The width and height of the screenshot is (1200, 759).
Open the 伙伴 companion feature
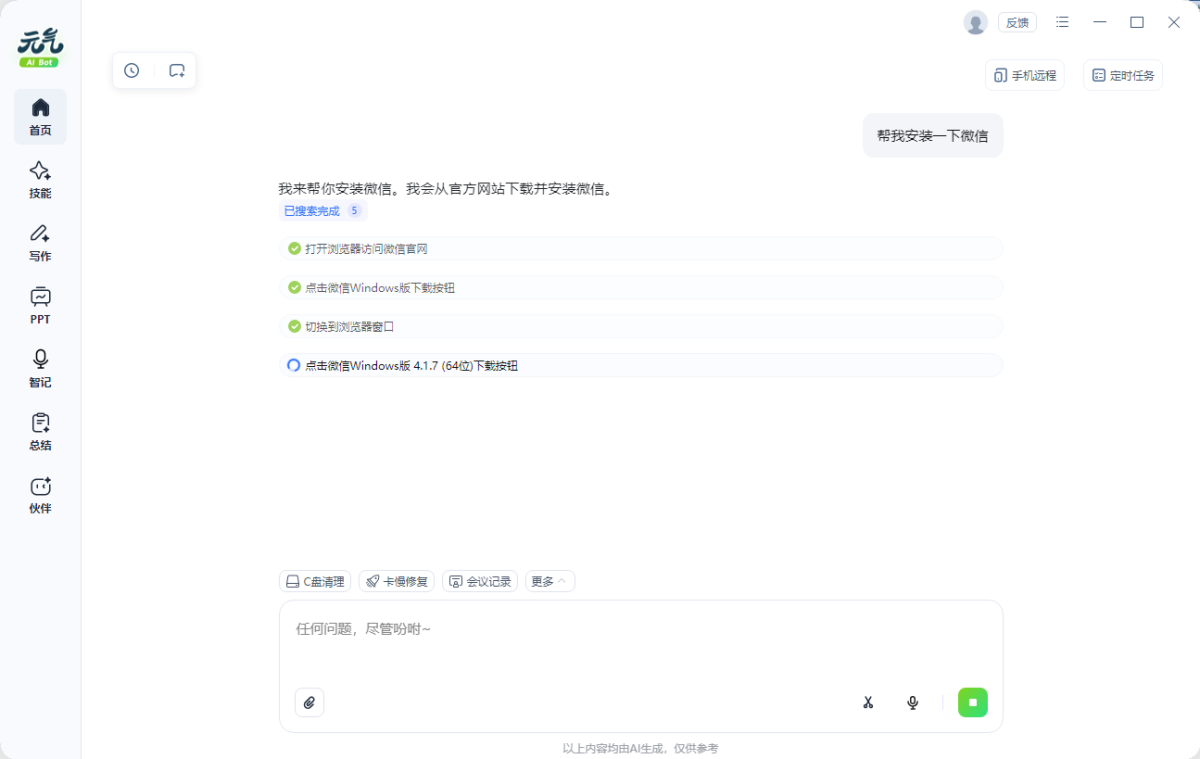click(x=40, y=495)
